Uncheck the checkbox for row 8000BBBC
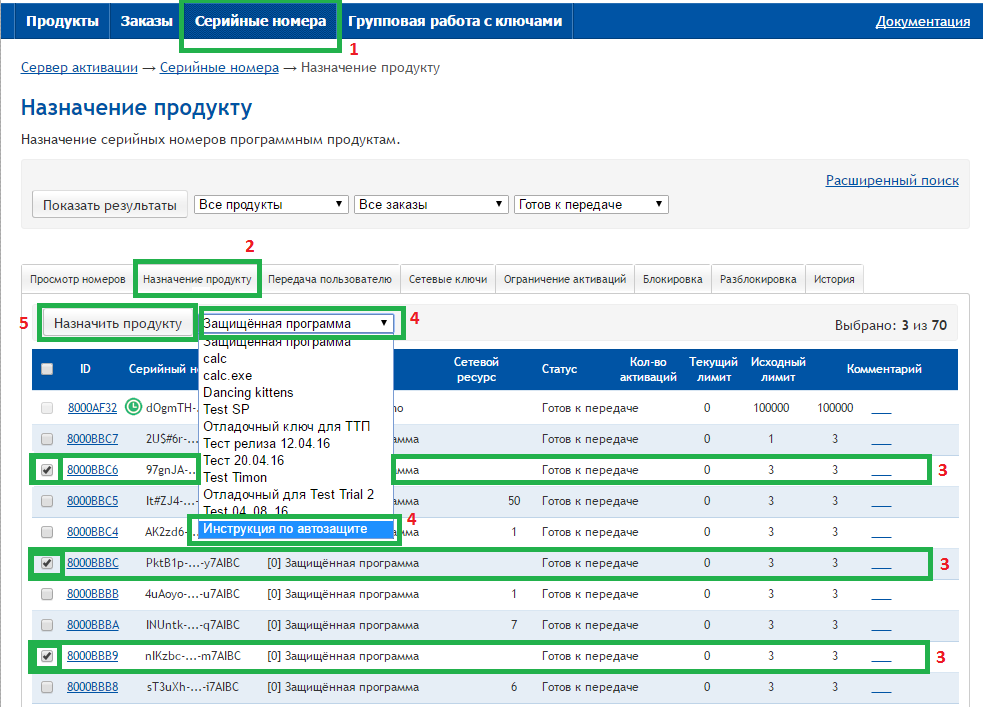 tap(47, 564)
